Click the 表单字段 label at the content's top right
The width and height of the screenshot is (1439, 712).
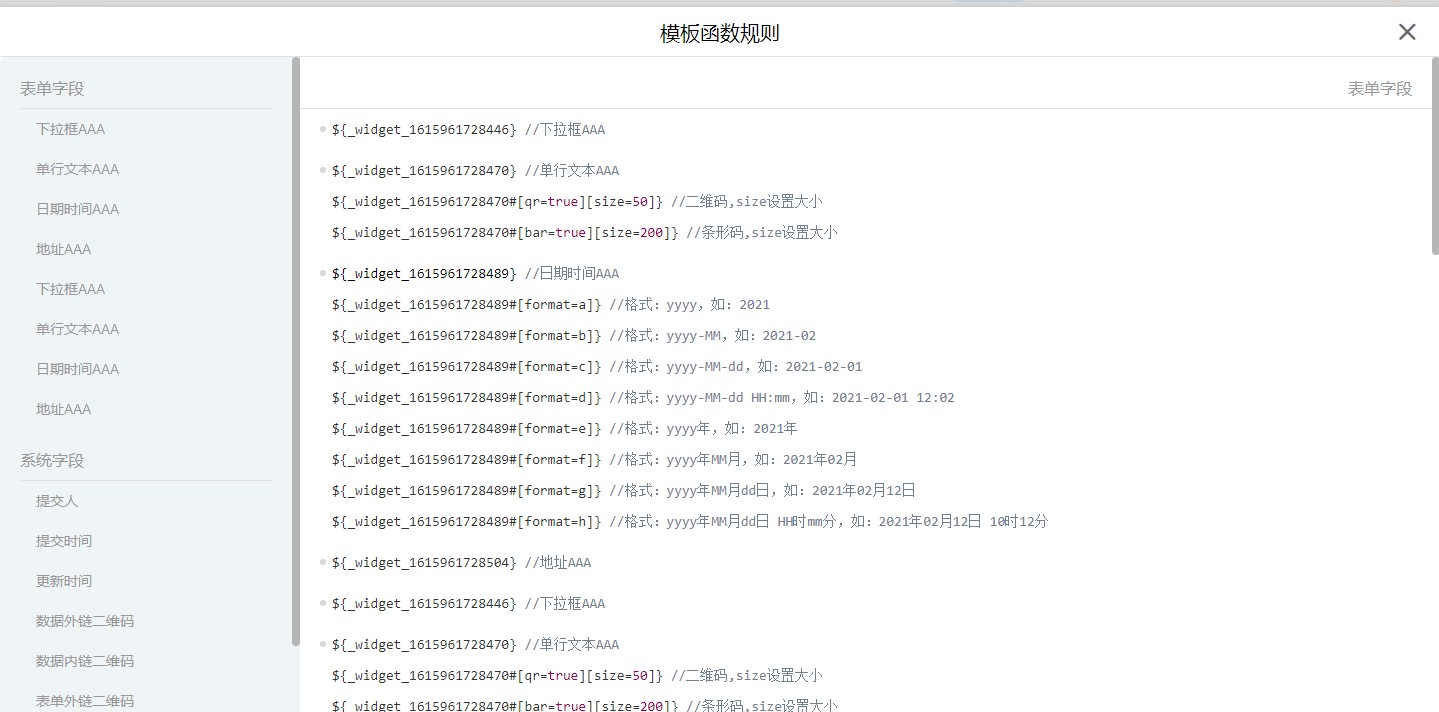1379,89
